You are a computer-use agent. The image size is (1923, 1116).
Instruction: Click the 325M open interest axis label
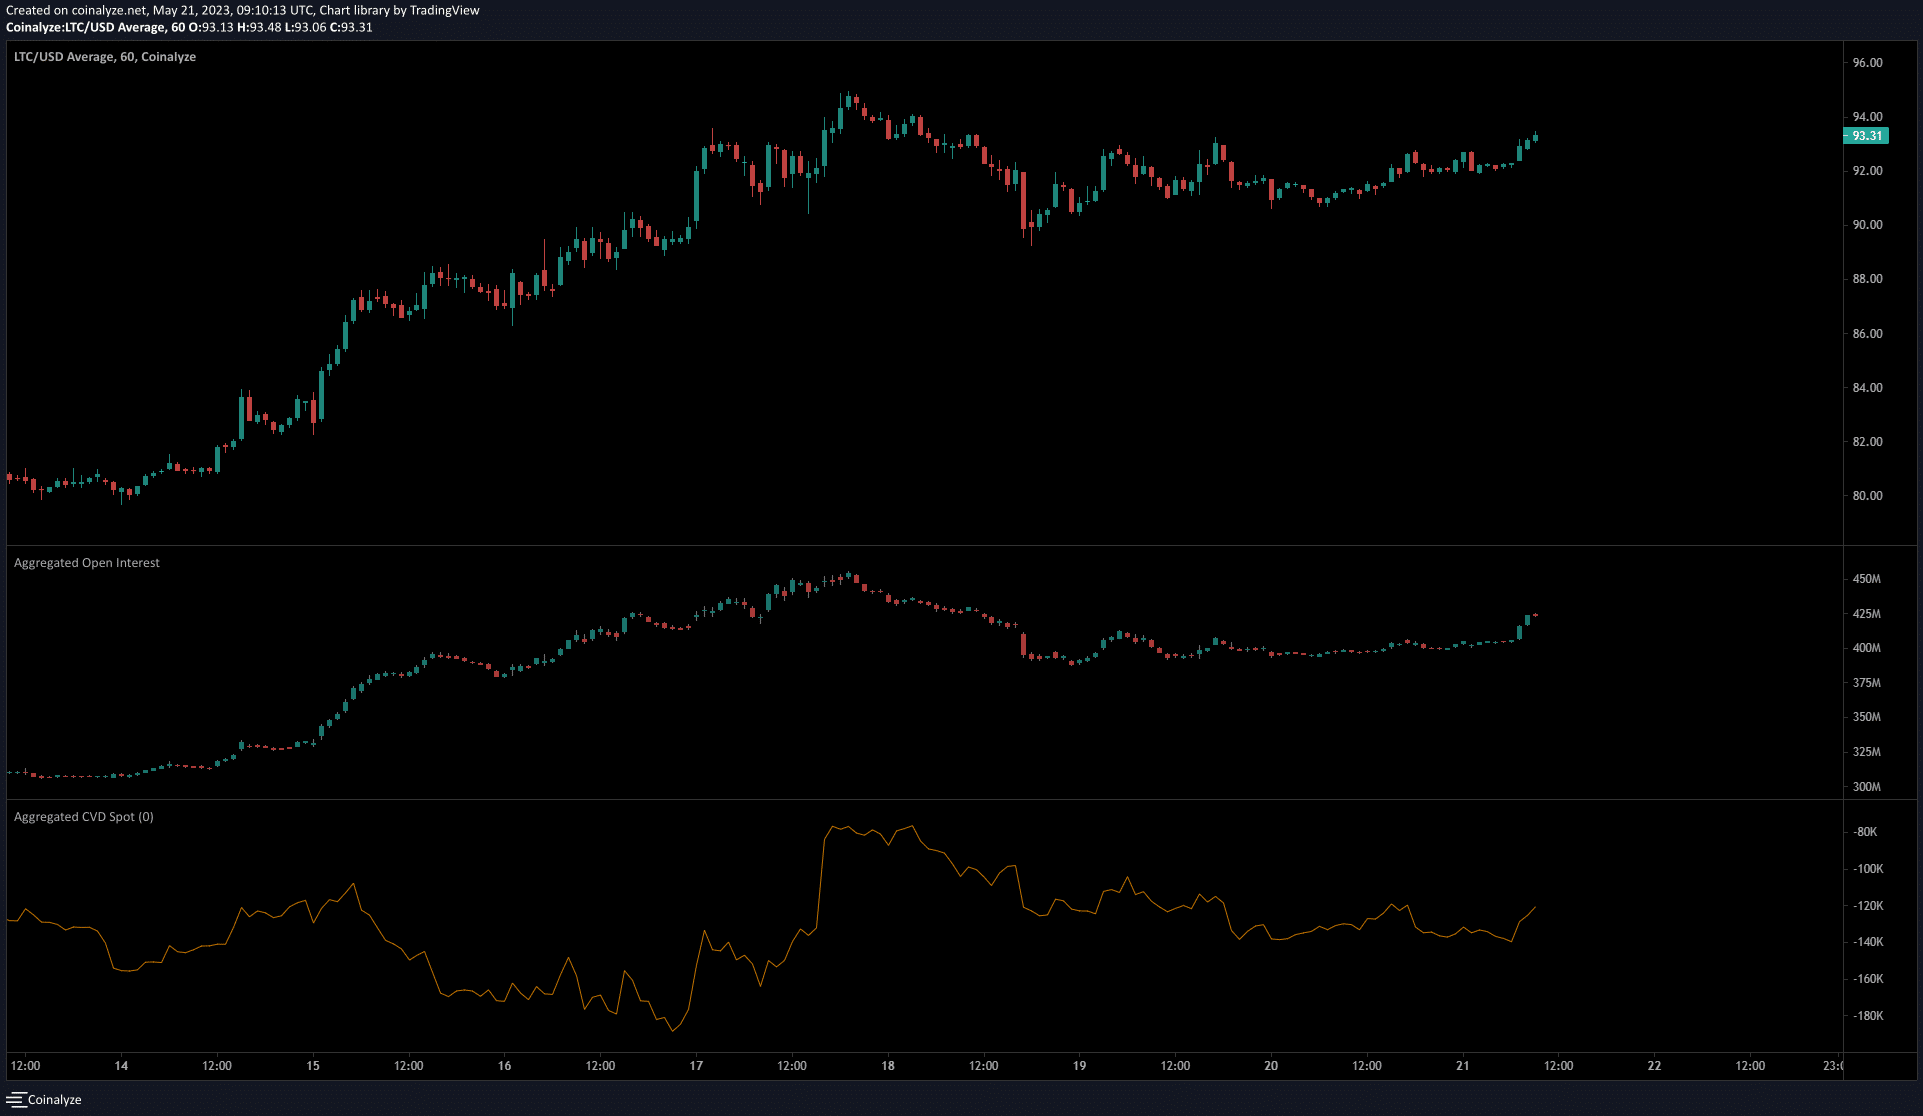coord(1866,752)
